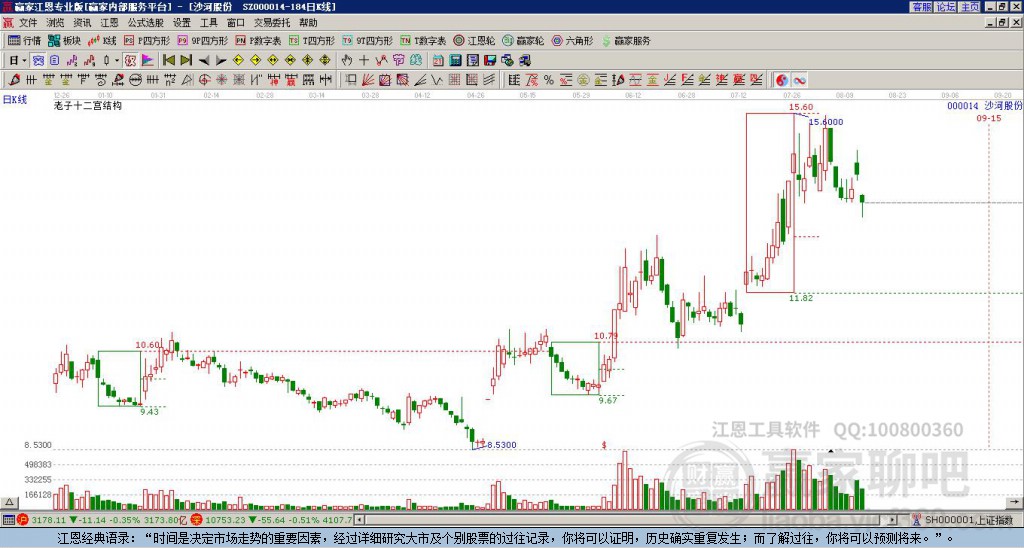Open the 六角形 hexagon tool
Viewport: 1024px width, 548px height.
point(573,40)
